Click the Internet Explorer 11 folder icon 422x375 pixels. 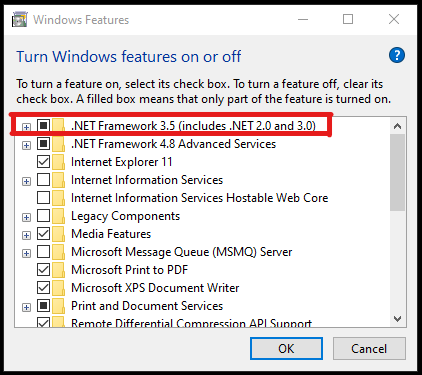(x=58, y=162)
